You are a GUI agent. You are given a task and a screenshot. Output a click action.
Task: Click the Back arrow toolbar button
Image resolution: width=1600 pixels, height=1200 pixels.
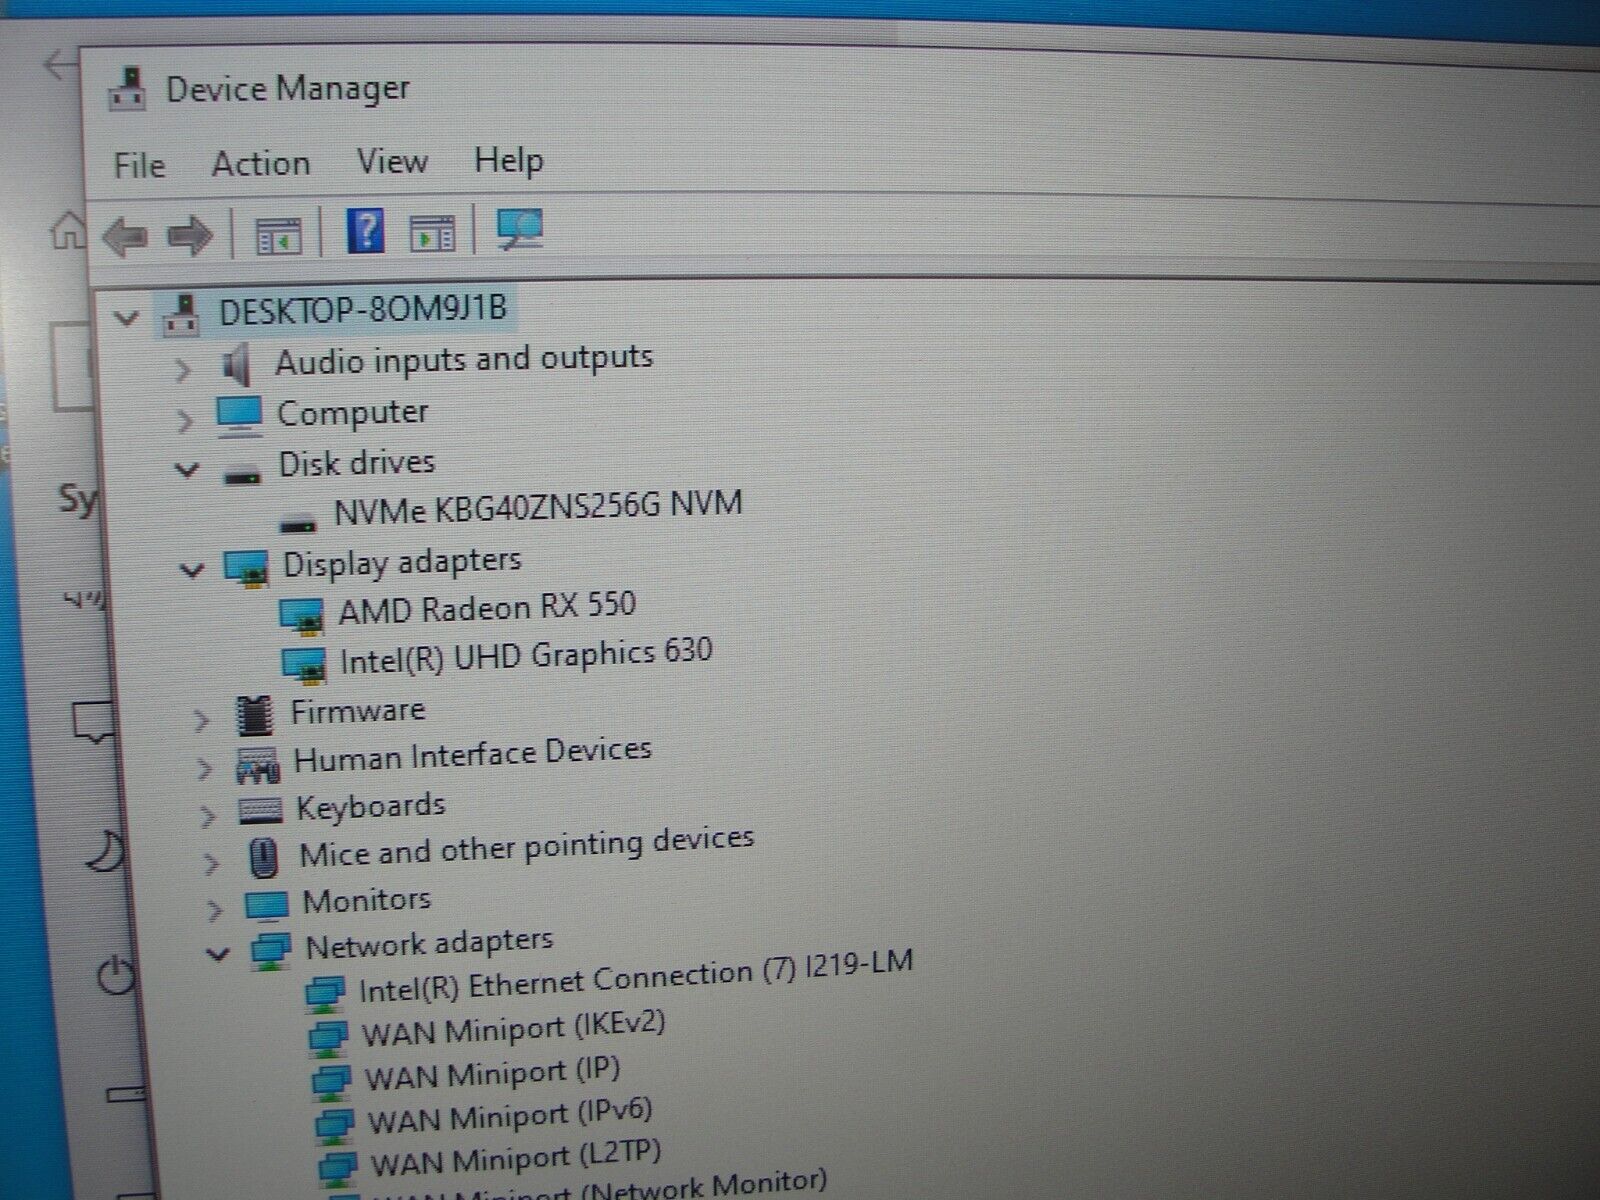[x=125, y=237]
